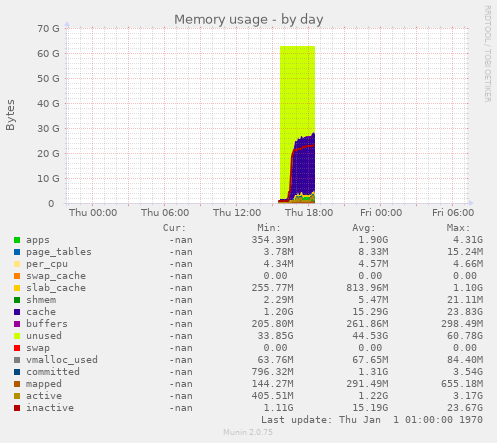Click the page_tables blue legend swatch

(17, 252)
